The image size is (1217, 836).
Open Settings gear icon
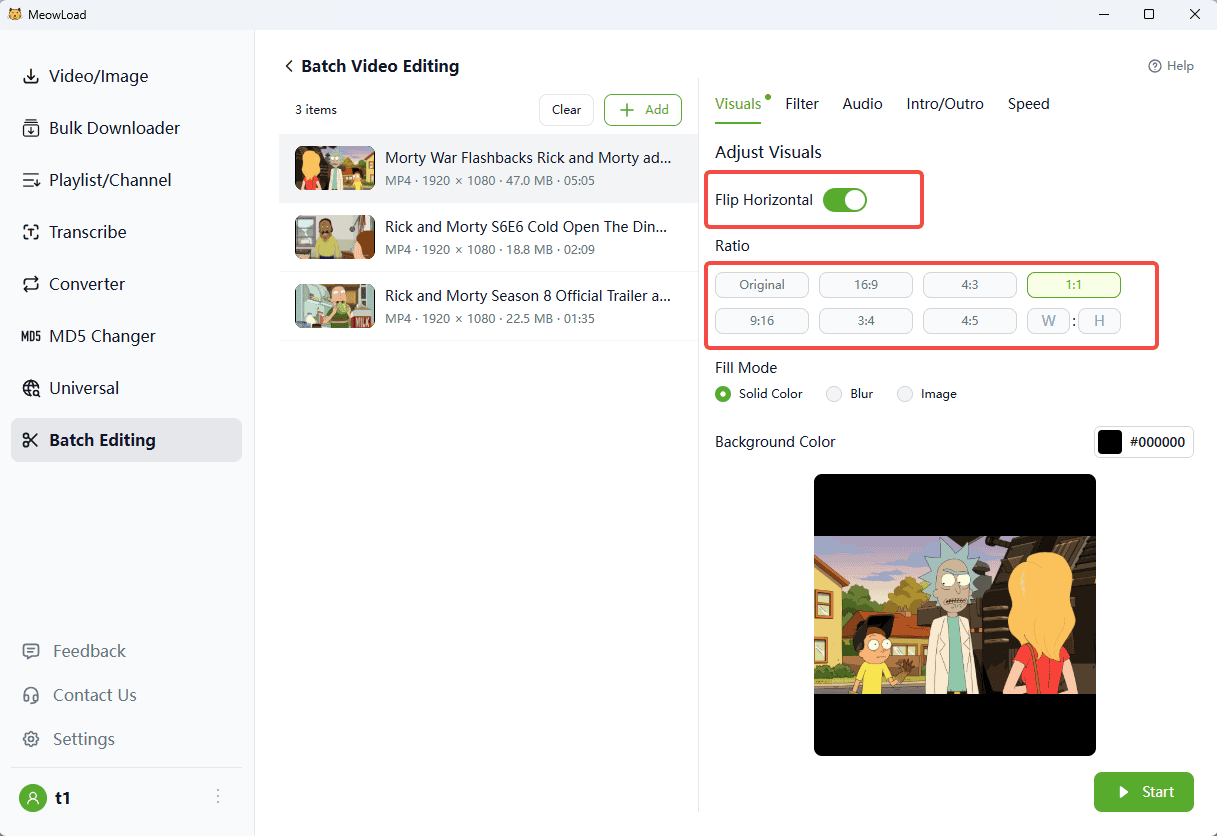click(x=32, y=739)
